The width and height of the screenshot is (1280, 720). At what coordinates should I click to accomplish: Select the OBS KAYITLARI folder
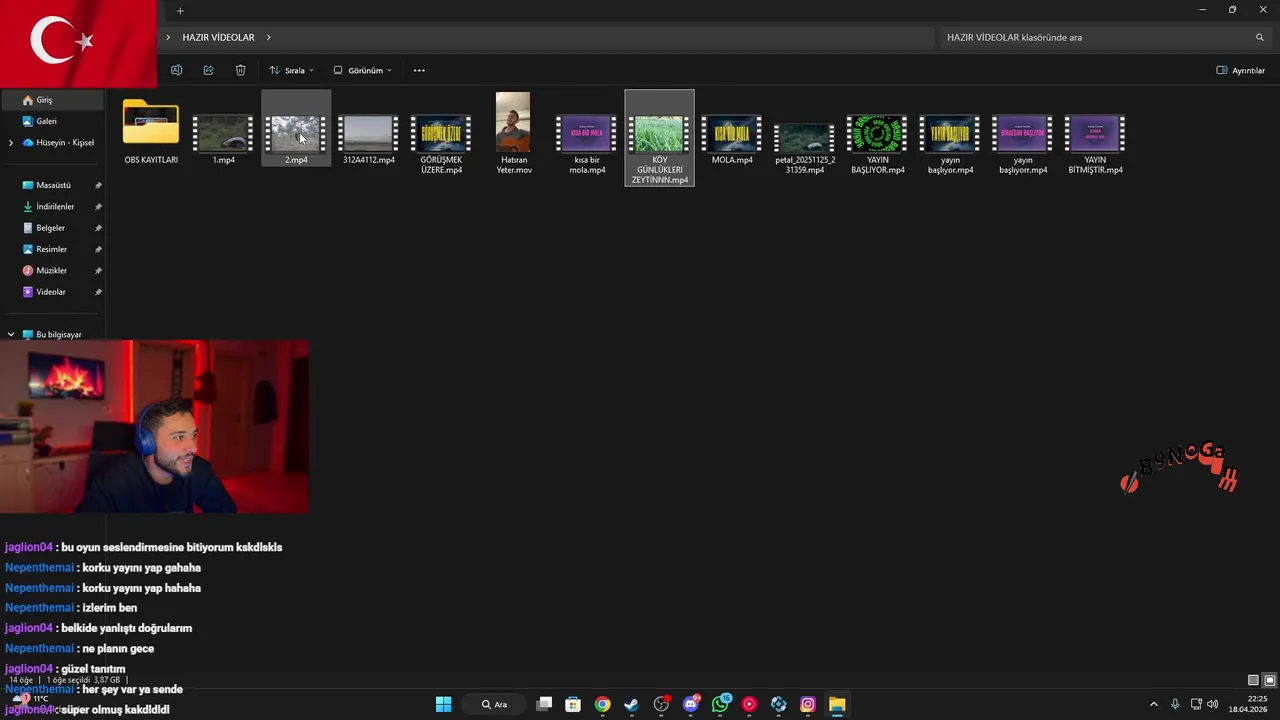pyautogui.click(x=151, y=130)
